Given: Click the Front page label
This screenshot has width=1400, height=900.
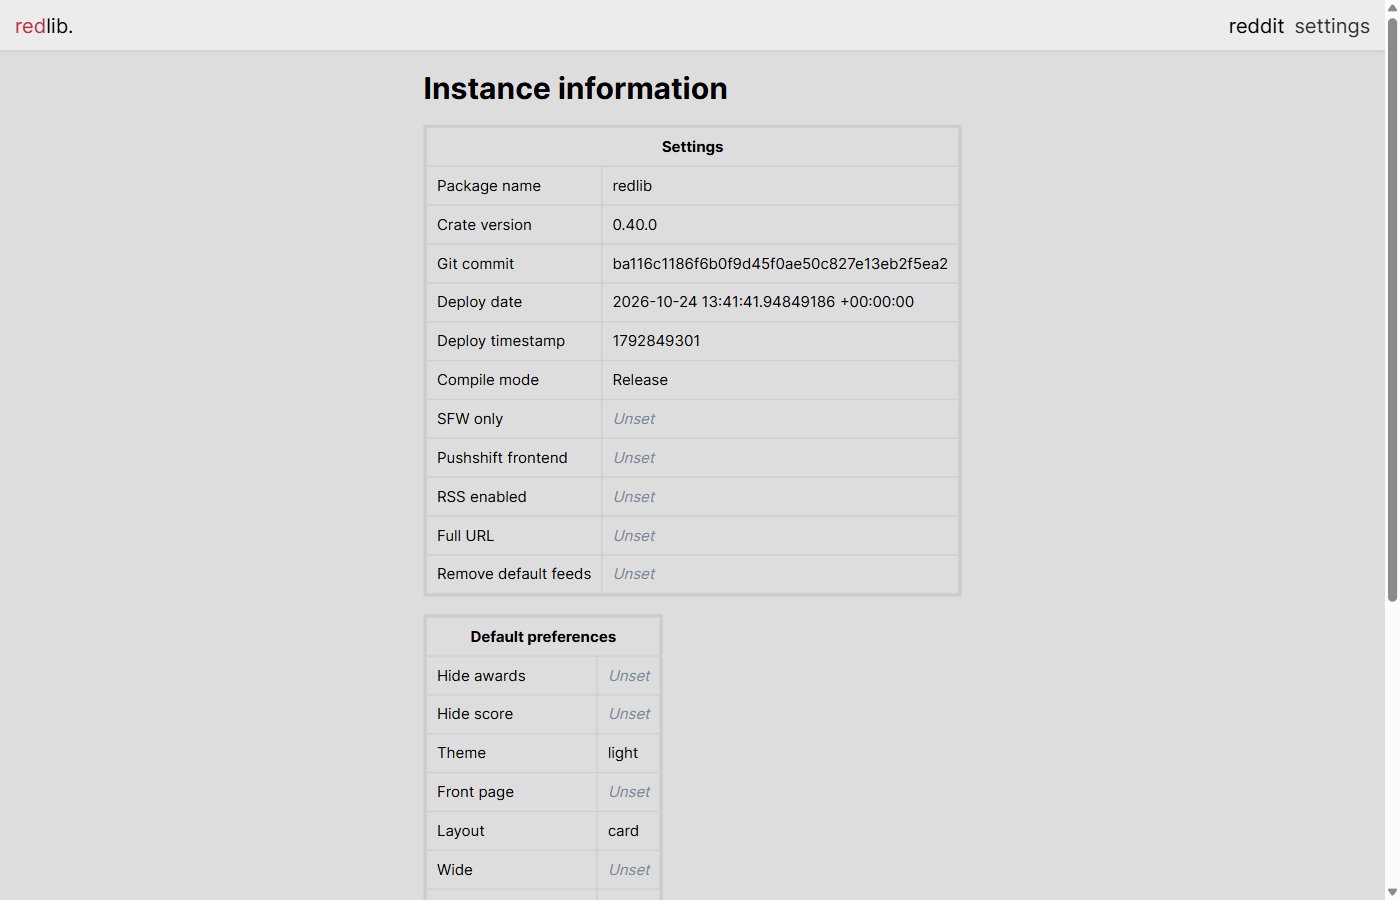Looking at the screenshot, I should coord(475,792).
